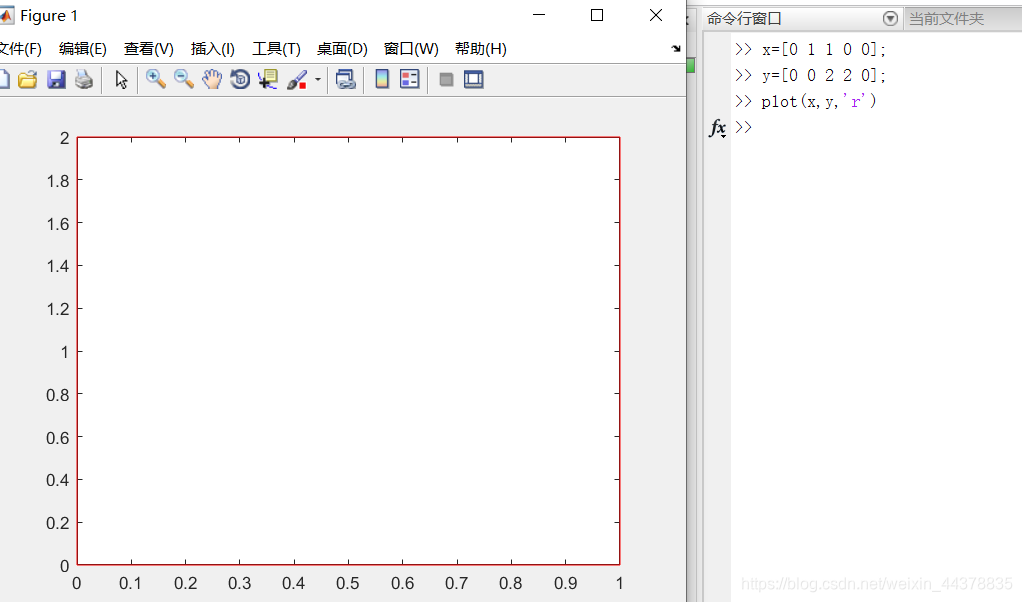Click the 命令行窗口 panel title
The width and height of the screenshot is (1022, 602).
pyautogui.click(x=744, y=19)
